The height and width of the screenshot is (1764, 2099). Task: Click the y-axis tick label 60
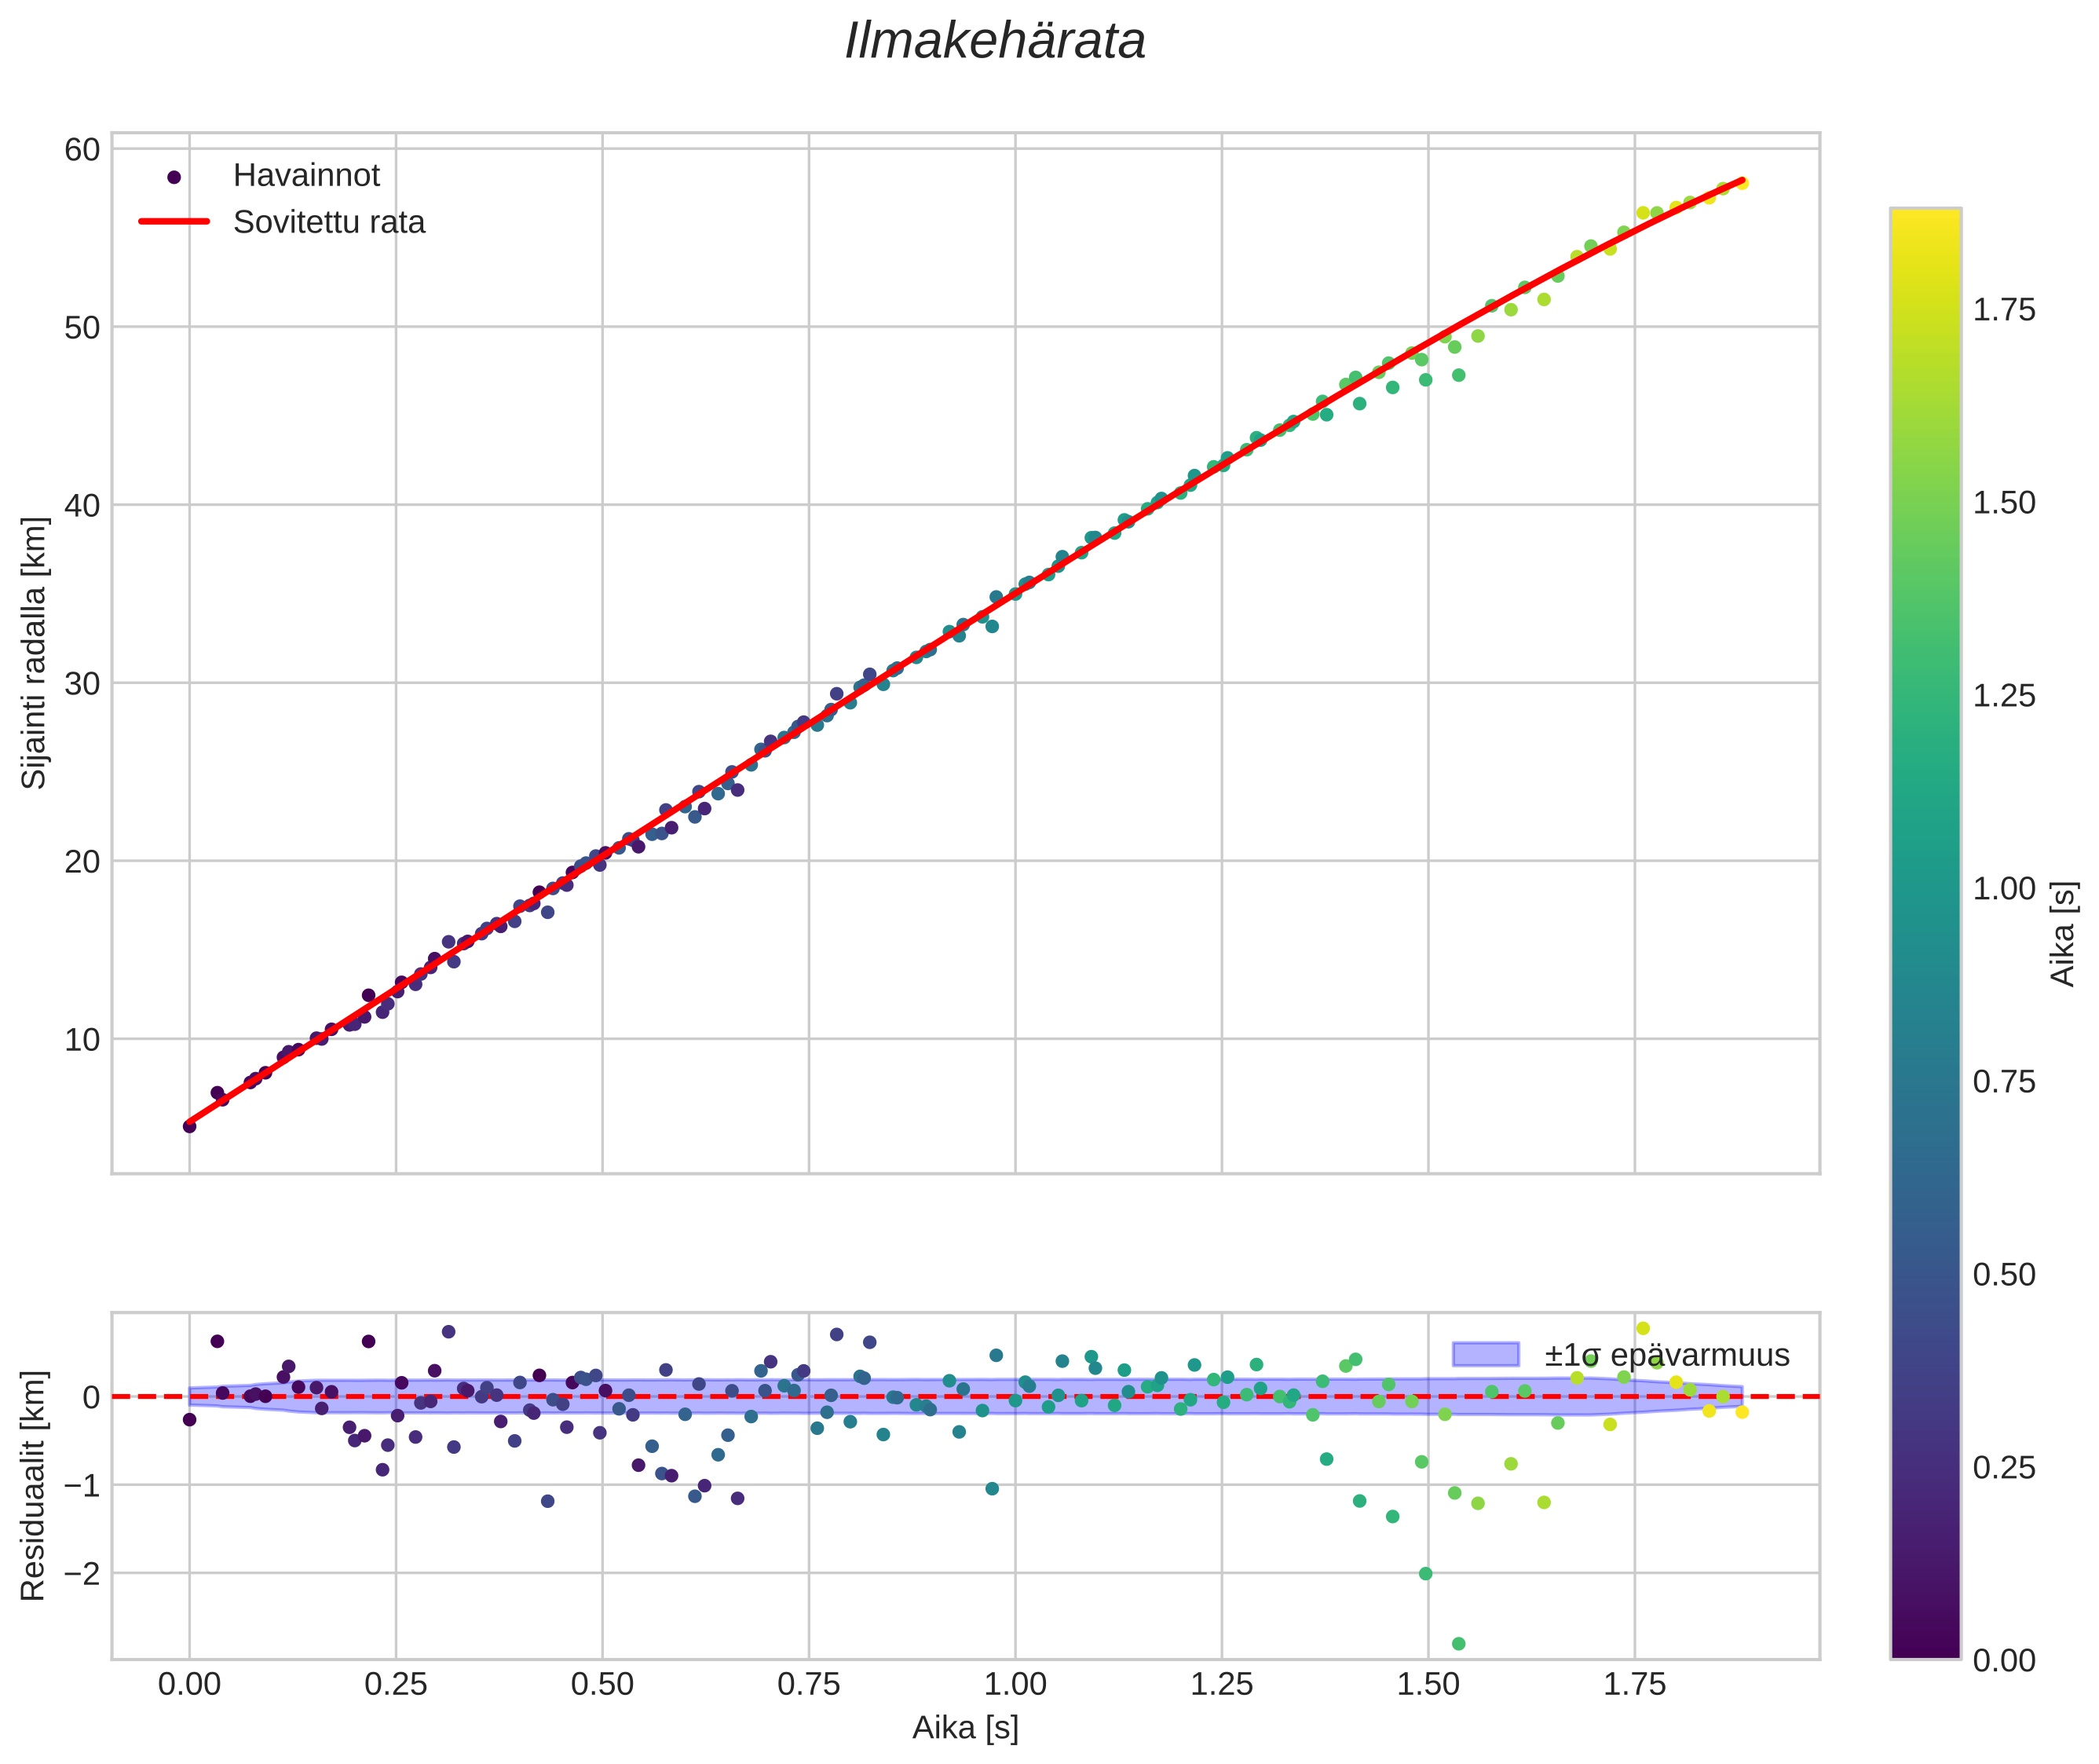pos(82,150)
